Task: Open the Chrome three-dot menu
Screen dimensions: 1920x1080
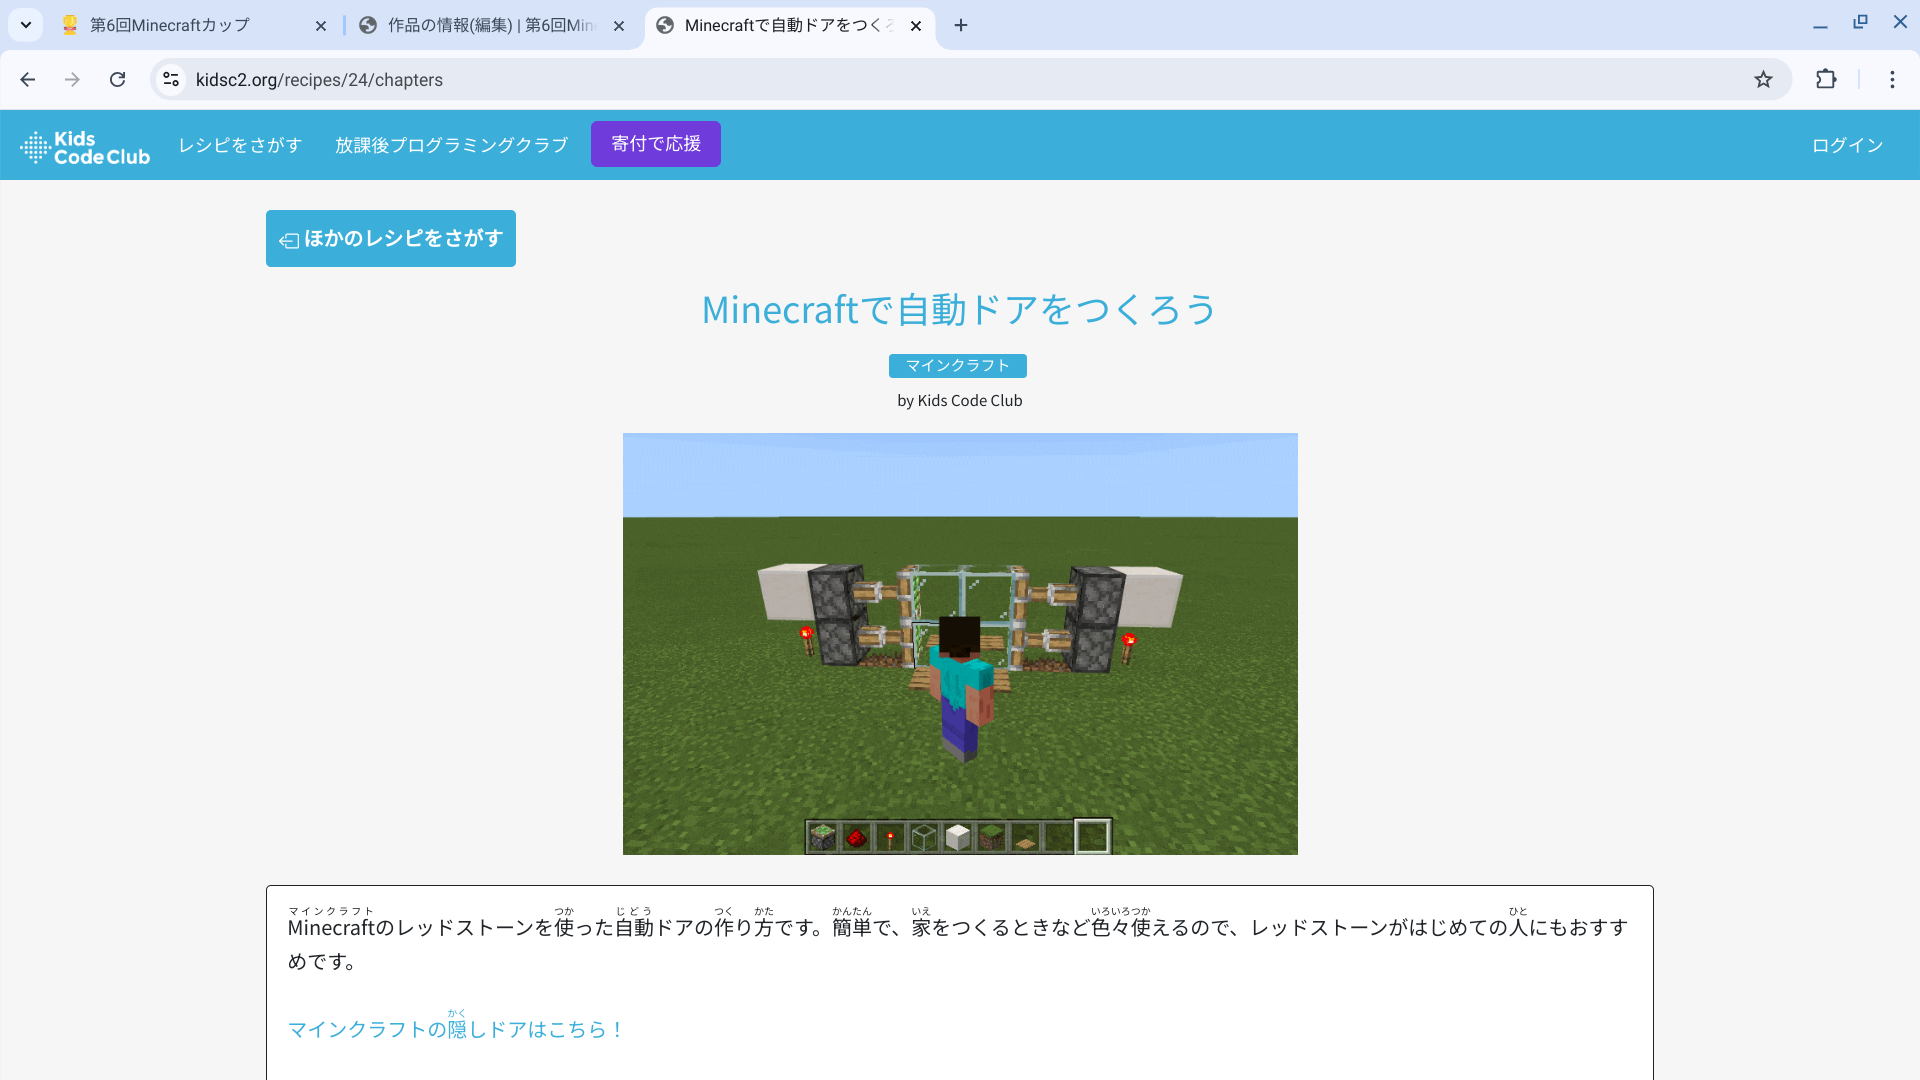Action: (x=1892, y=79)
